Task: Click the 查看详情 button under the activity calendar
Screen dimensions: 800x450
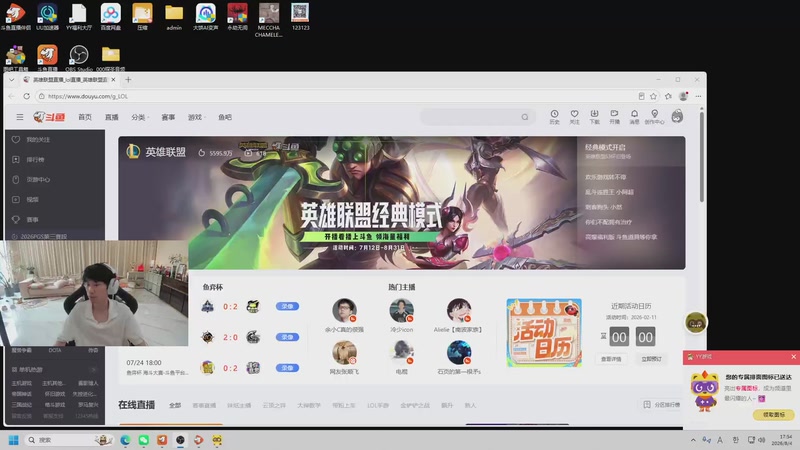Action: click(x=611, y=359)
